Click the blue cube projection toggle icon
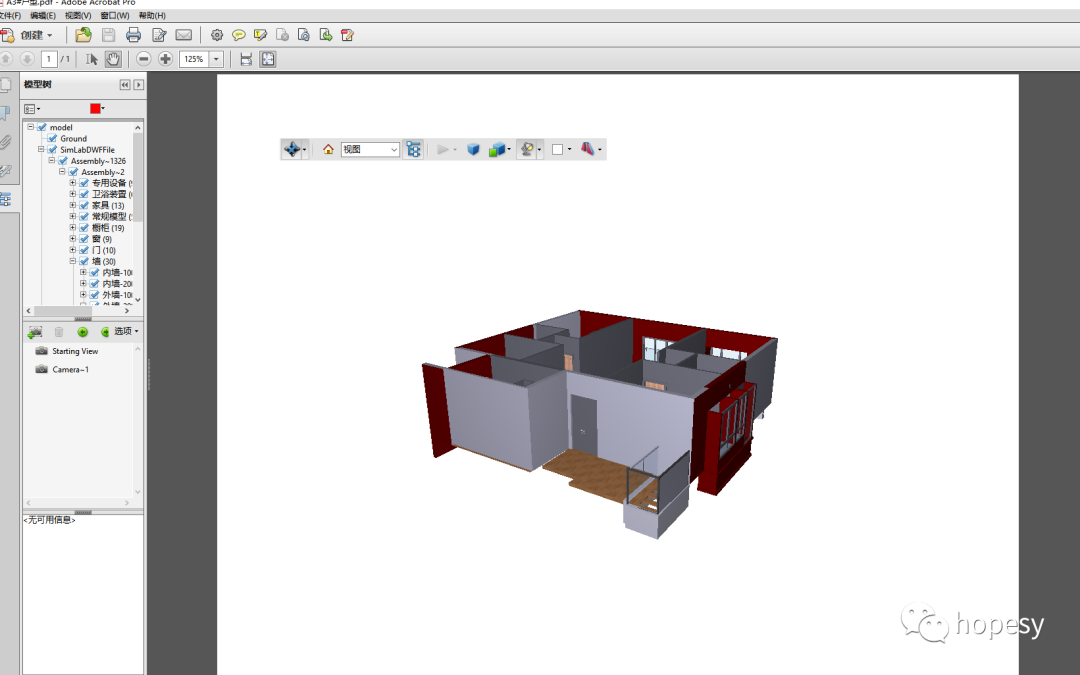 (x=473, y=149)
